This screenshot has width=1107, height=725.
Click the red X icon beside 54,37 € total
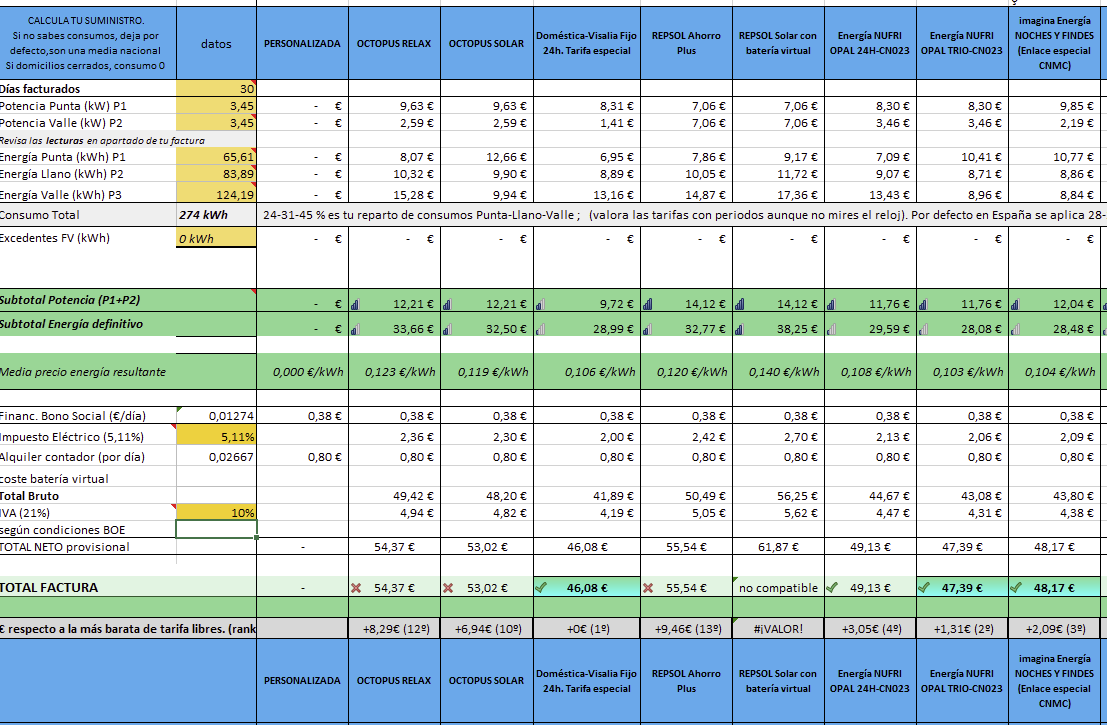356,587
